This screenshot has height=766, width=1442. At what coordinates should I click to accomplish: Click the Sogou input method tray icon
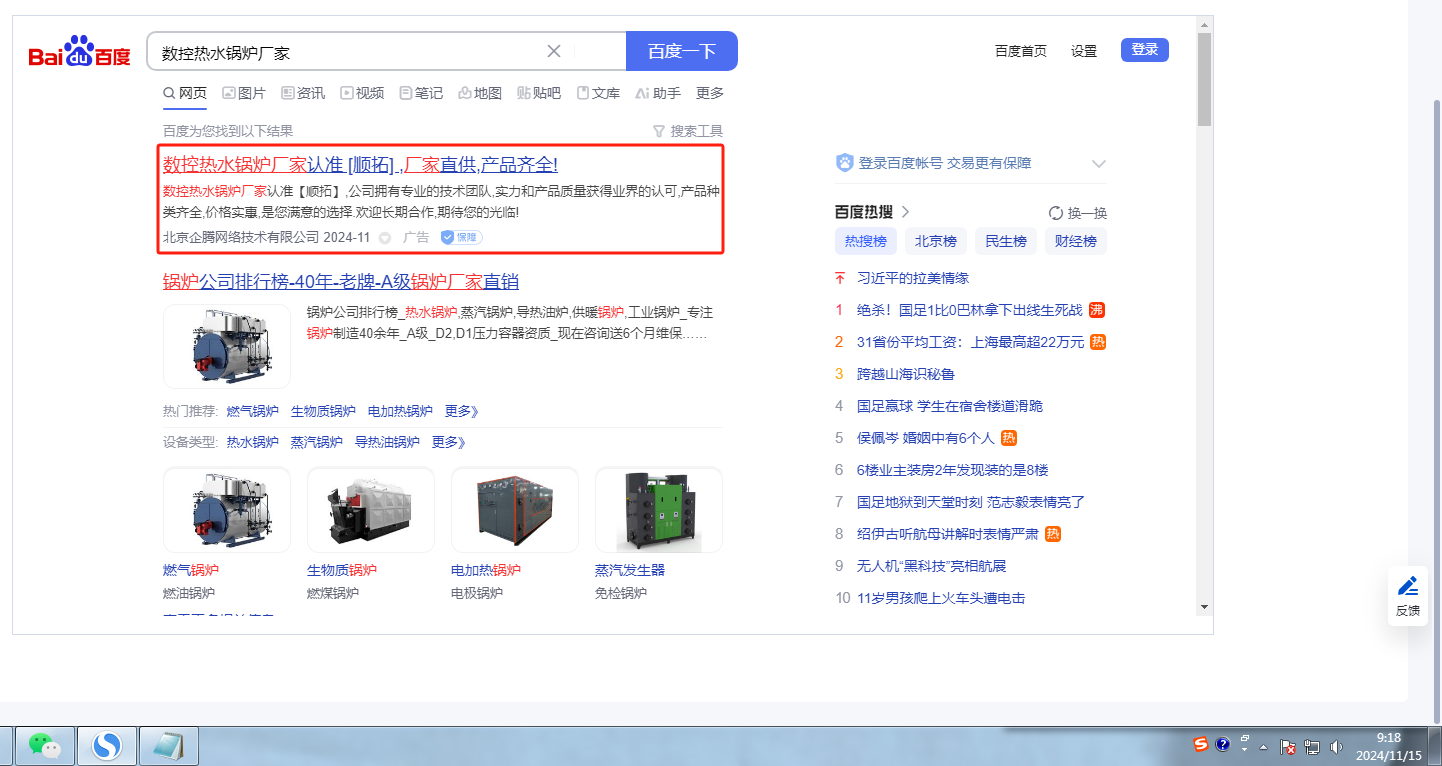pos(1201,744)
